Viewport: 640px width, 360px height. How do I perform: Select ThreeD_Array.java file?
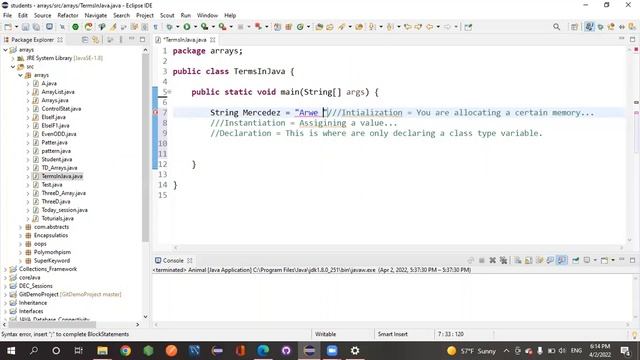[x=63, y=193]
